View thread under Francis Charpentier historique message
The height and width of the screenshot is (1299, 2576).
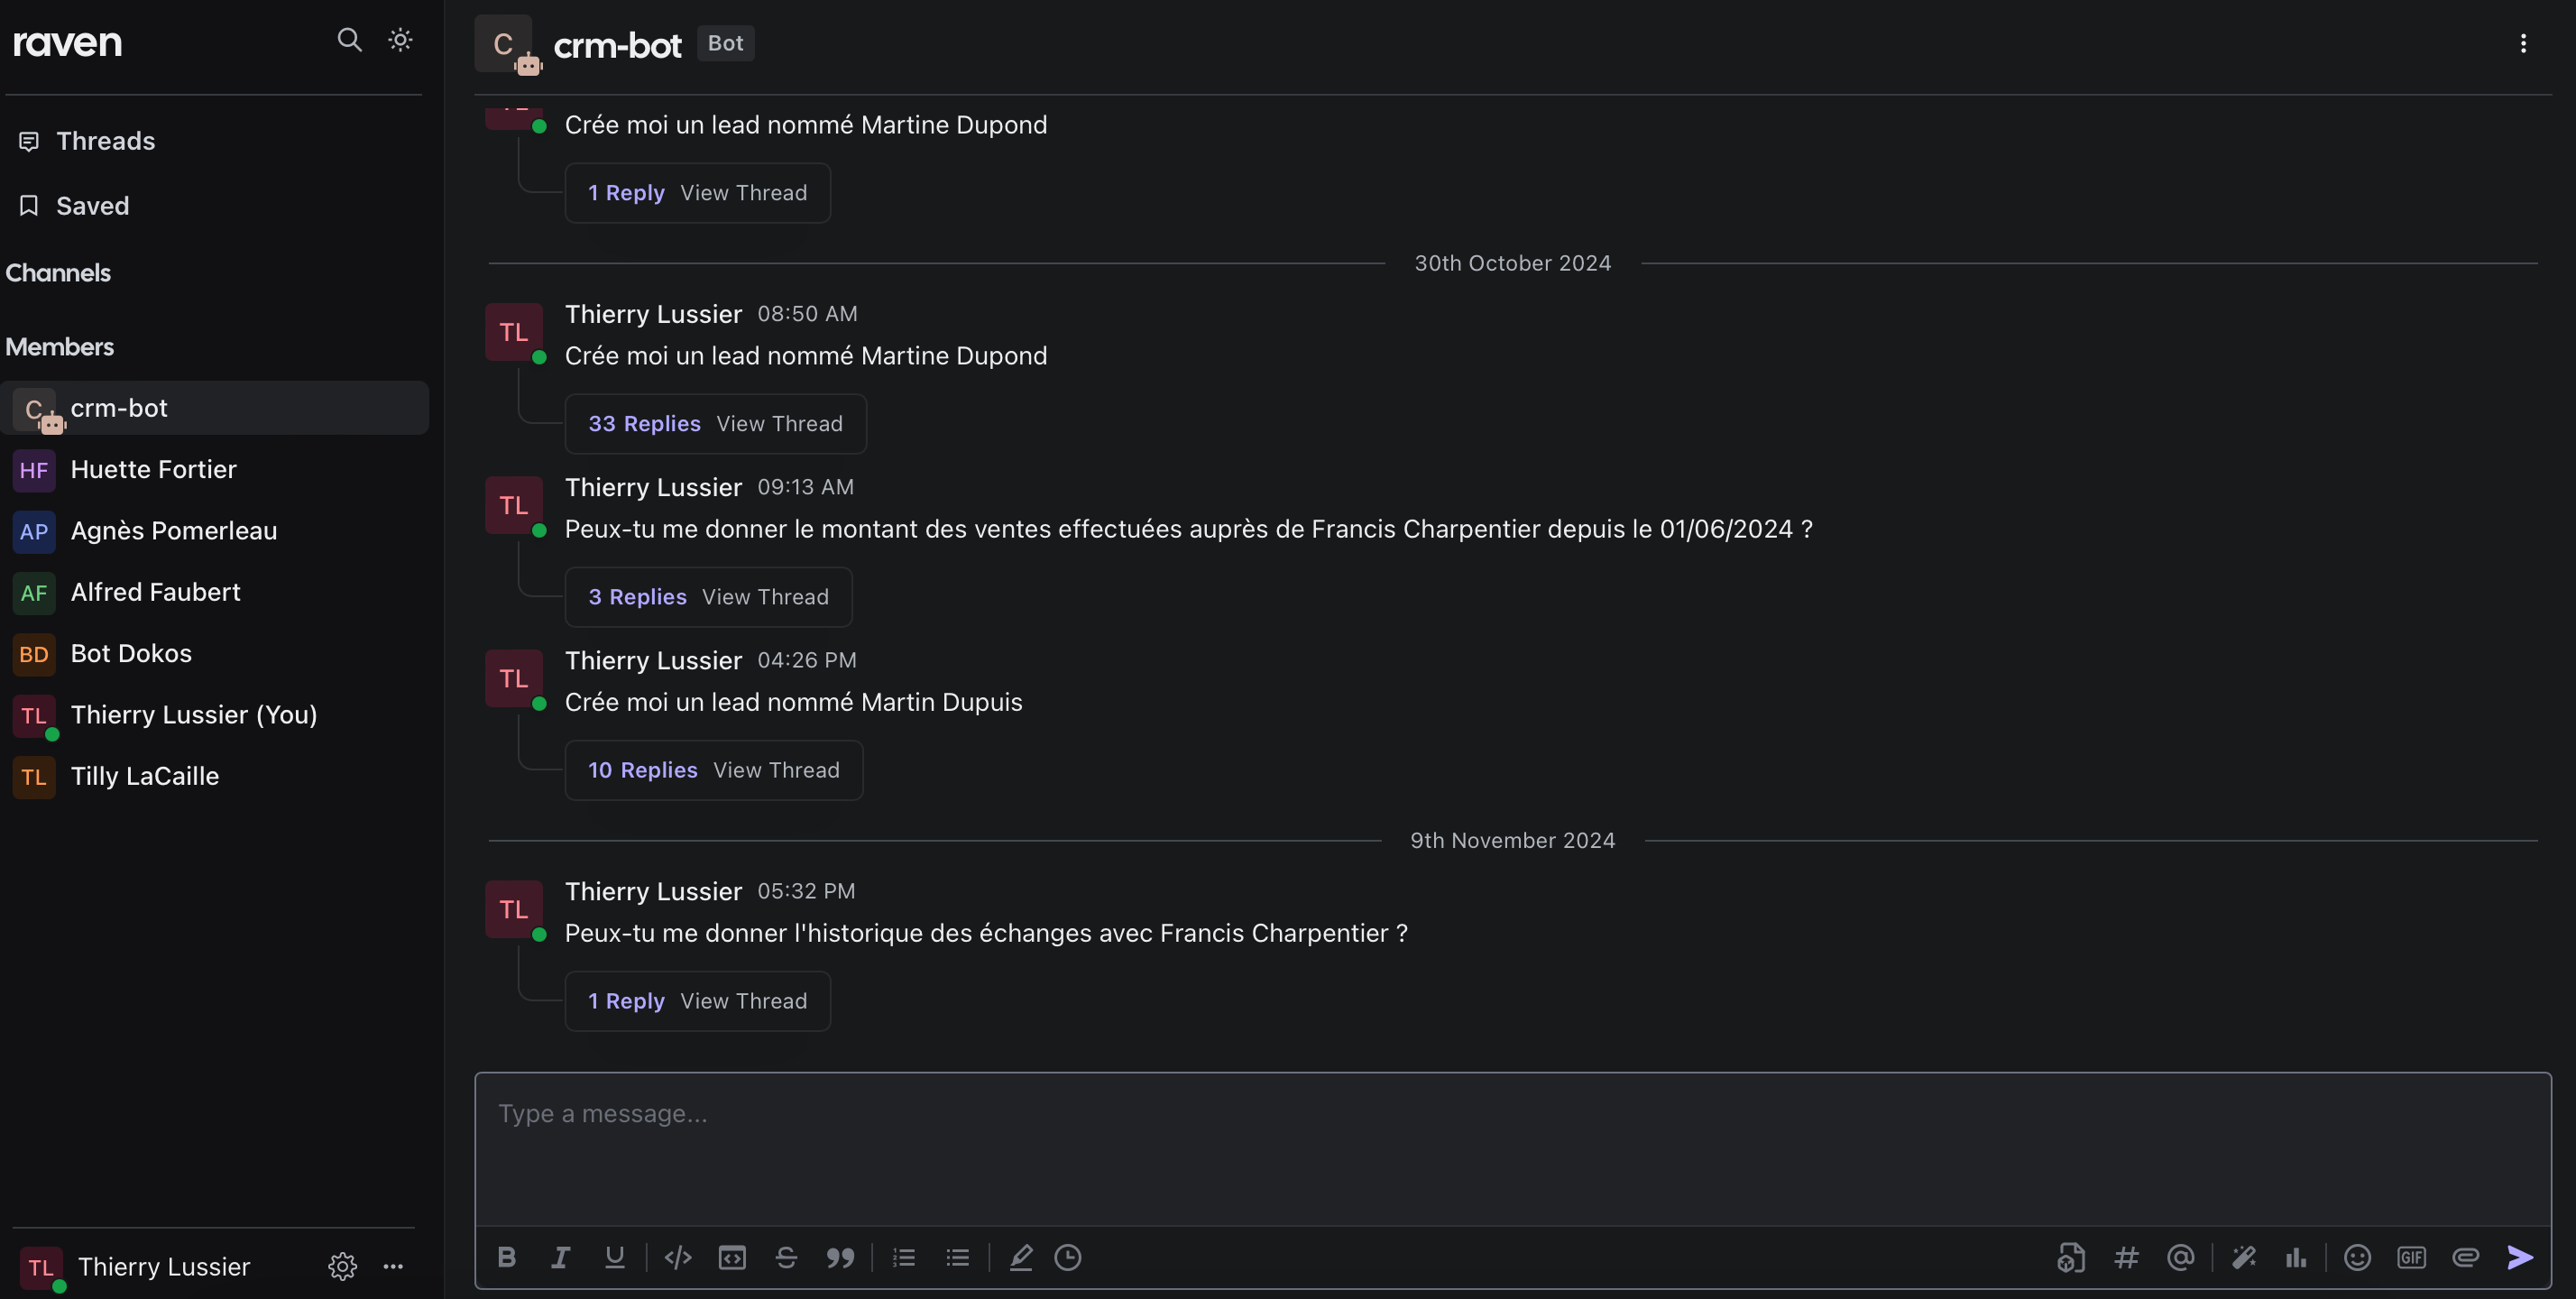pos(697,1001)
